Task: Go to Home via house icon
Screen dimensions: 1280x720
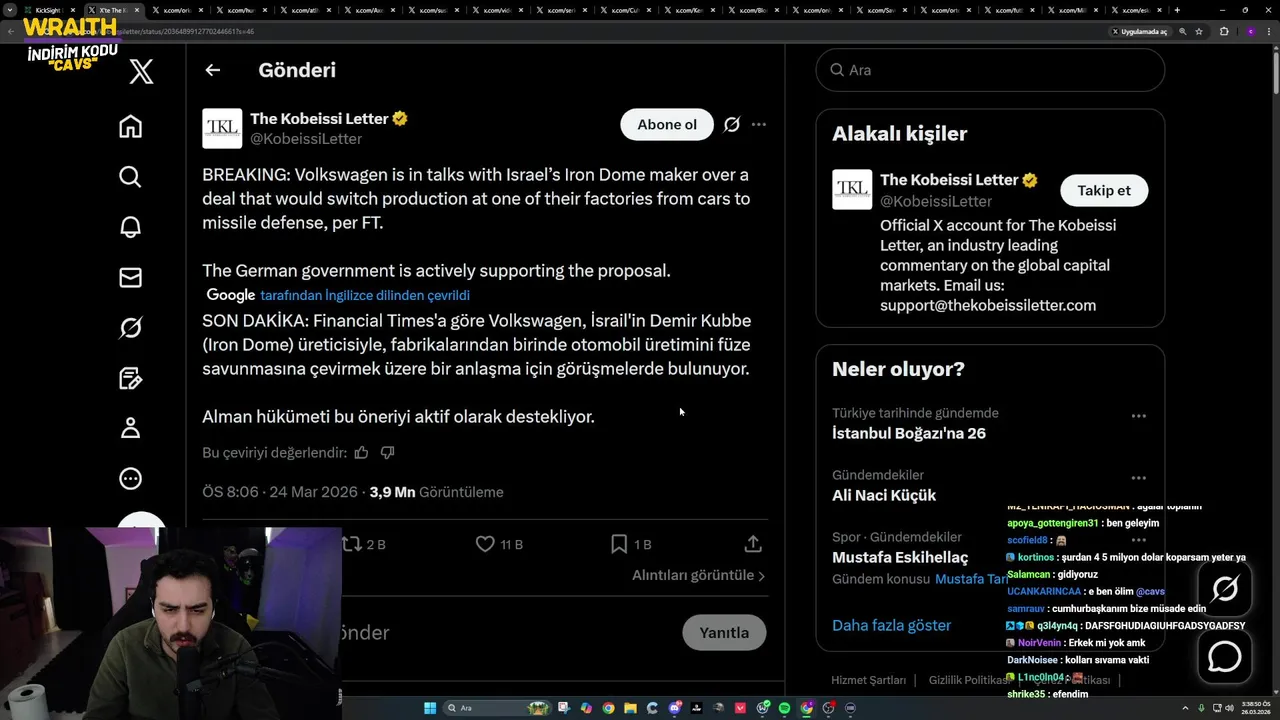Action: (130, 126)
